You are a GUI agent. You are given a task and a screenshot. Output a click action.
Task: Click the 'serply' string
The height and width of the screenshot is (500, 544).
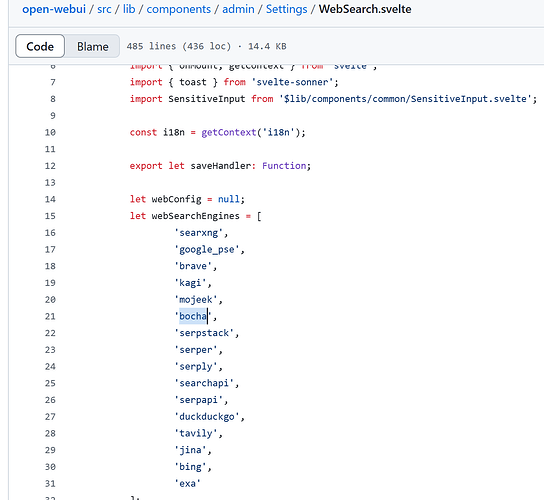196,366
